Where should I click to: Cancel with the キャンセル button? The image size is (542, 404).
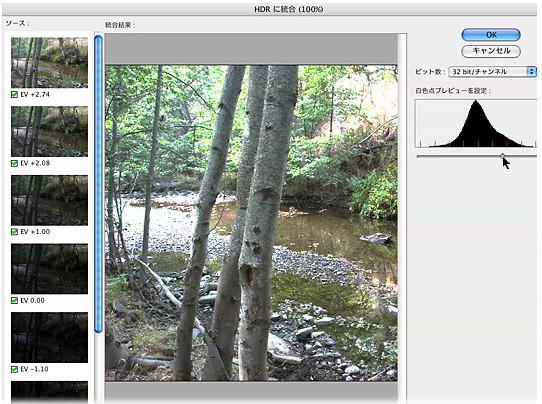tap(491, 51)
